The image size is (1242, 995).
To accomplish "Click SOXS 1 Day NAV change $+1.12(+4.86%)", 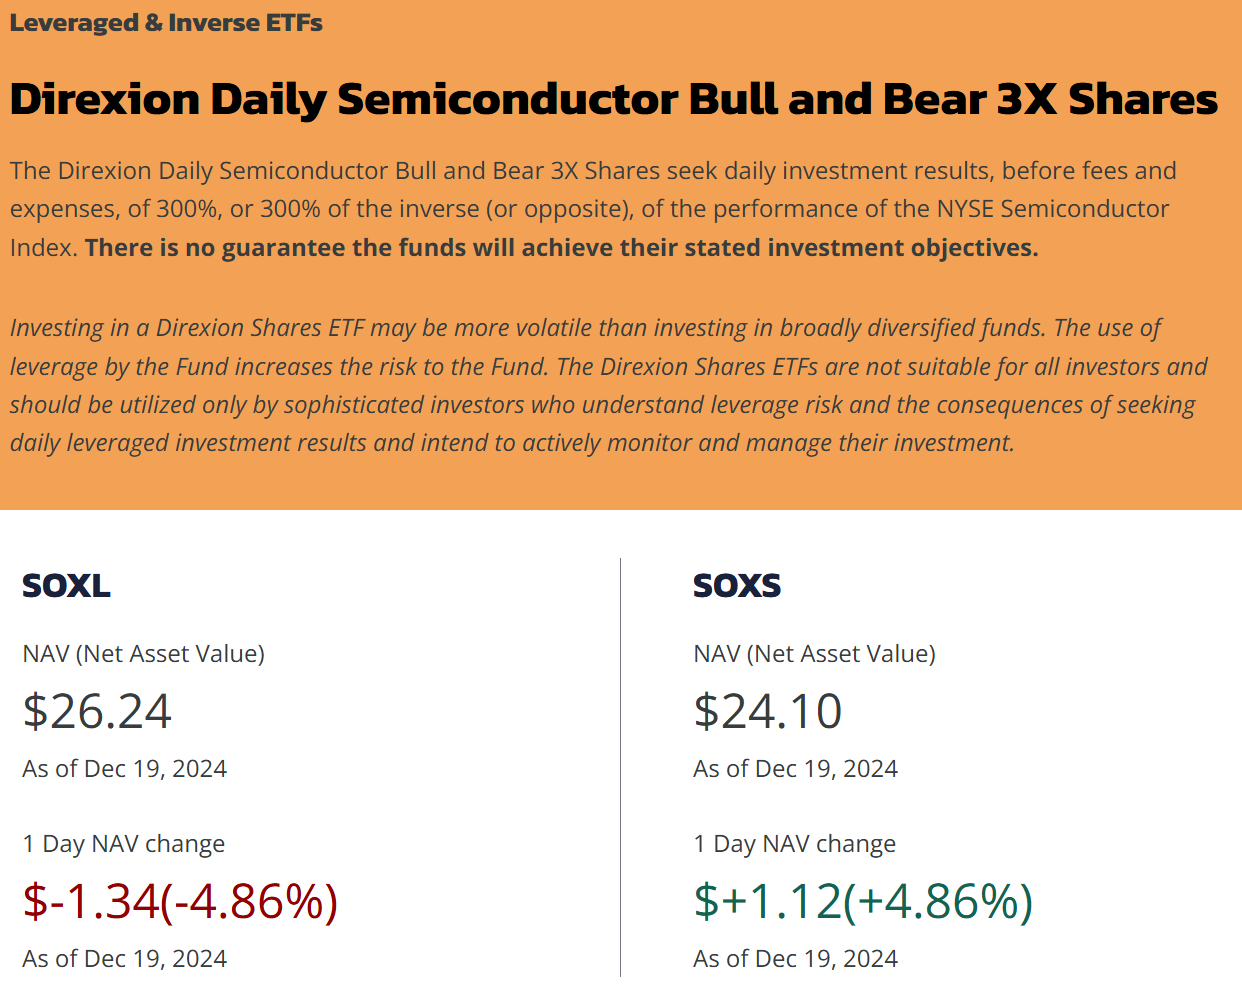I will coord(863,901).
